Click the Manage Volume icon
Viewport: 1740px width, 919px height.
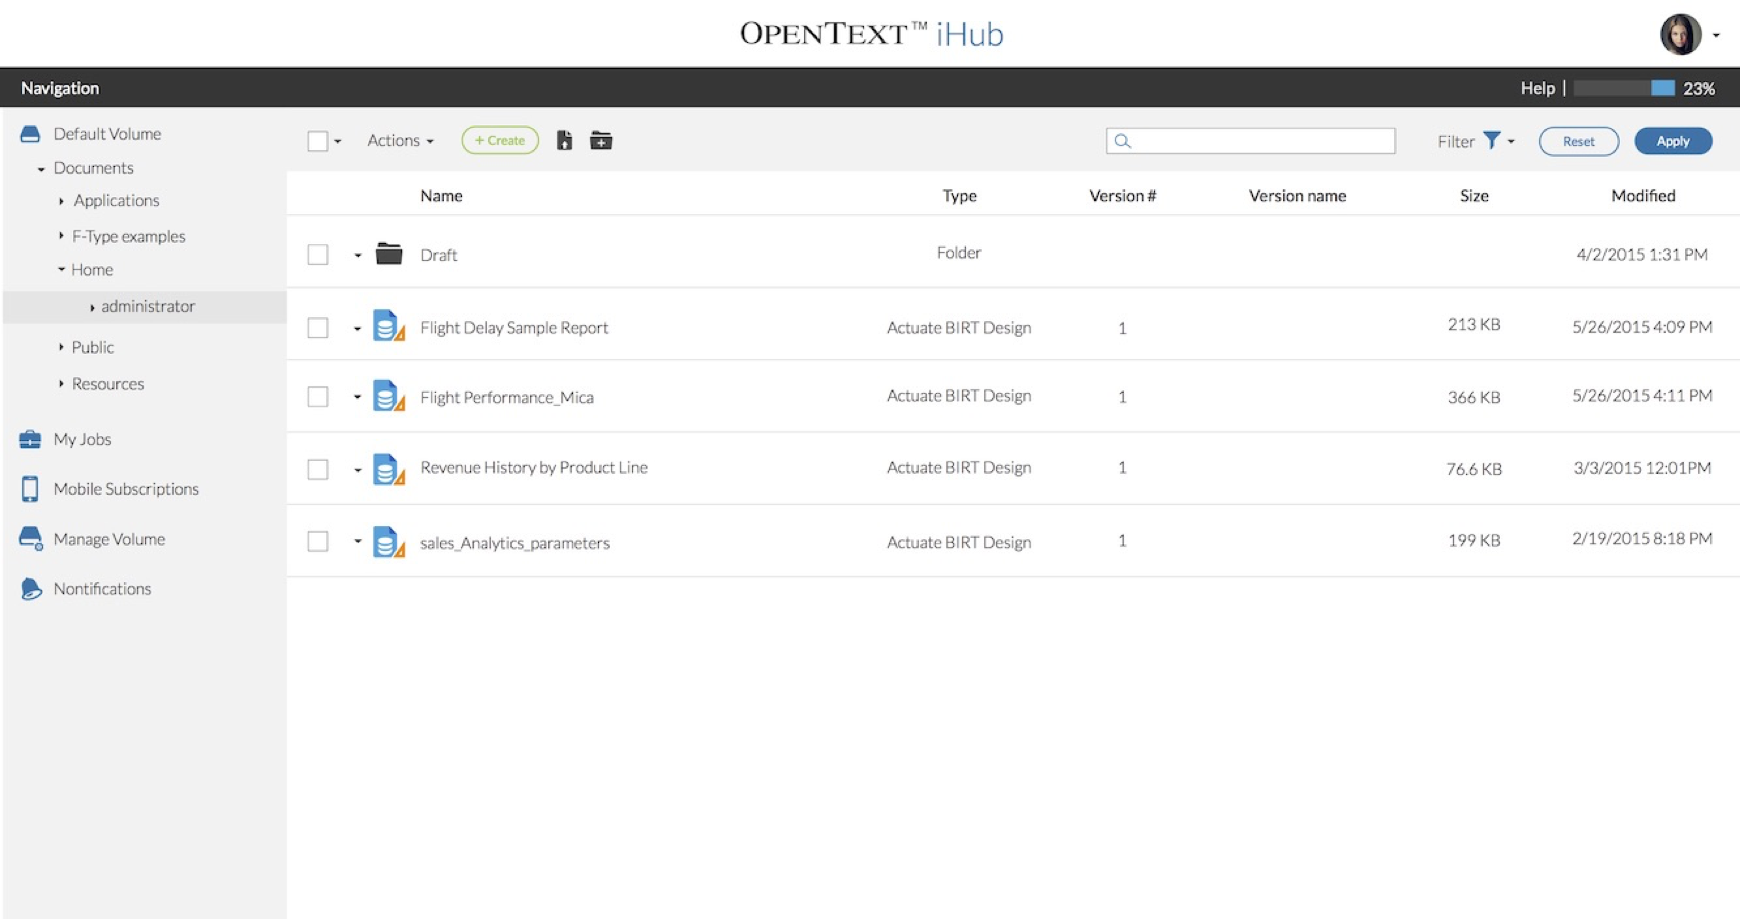31,539
